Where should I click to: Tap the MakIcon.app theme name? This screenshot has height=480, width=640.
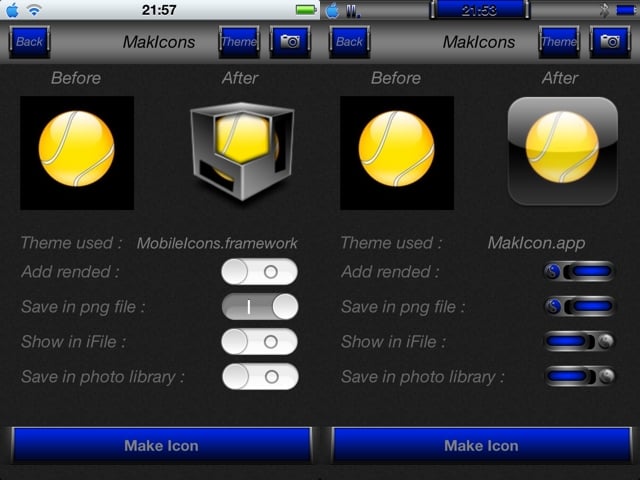[x=536, y=243]
